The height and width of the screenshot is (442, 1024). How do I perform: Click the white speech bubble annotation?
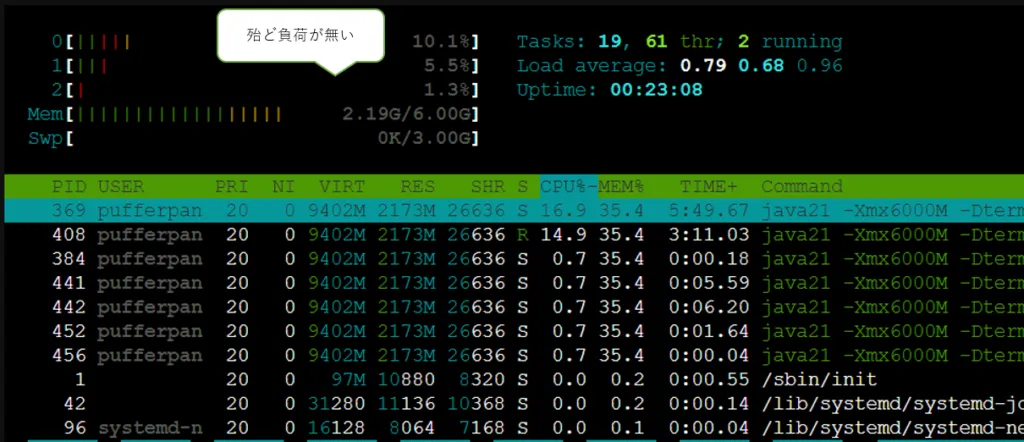(x=300, y=36)
